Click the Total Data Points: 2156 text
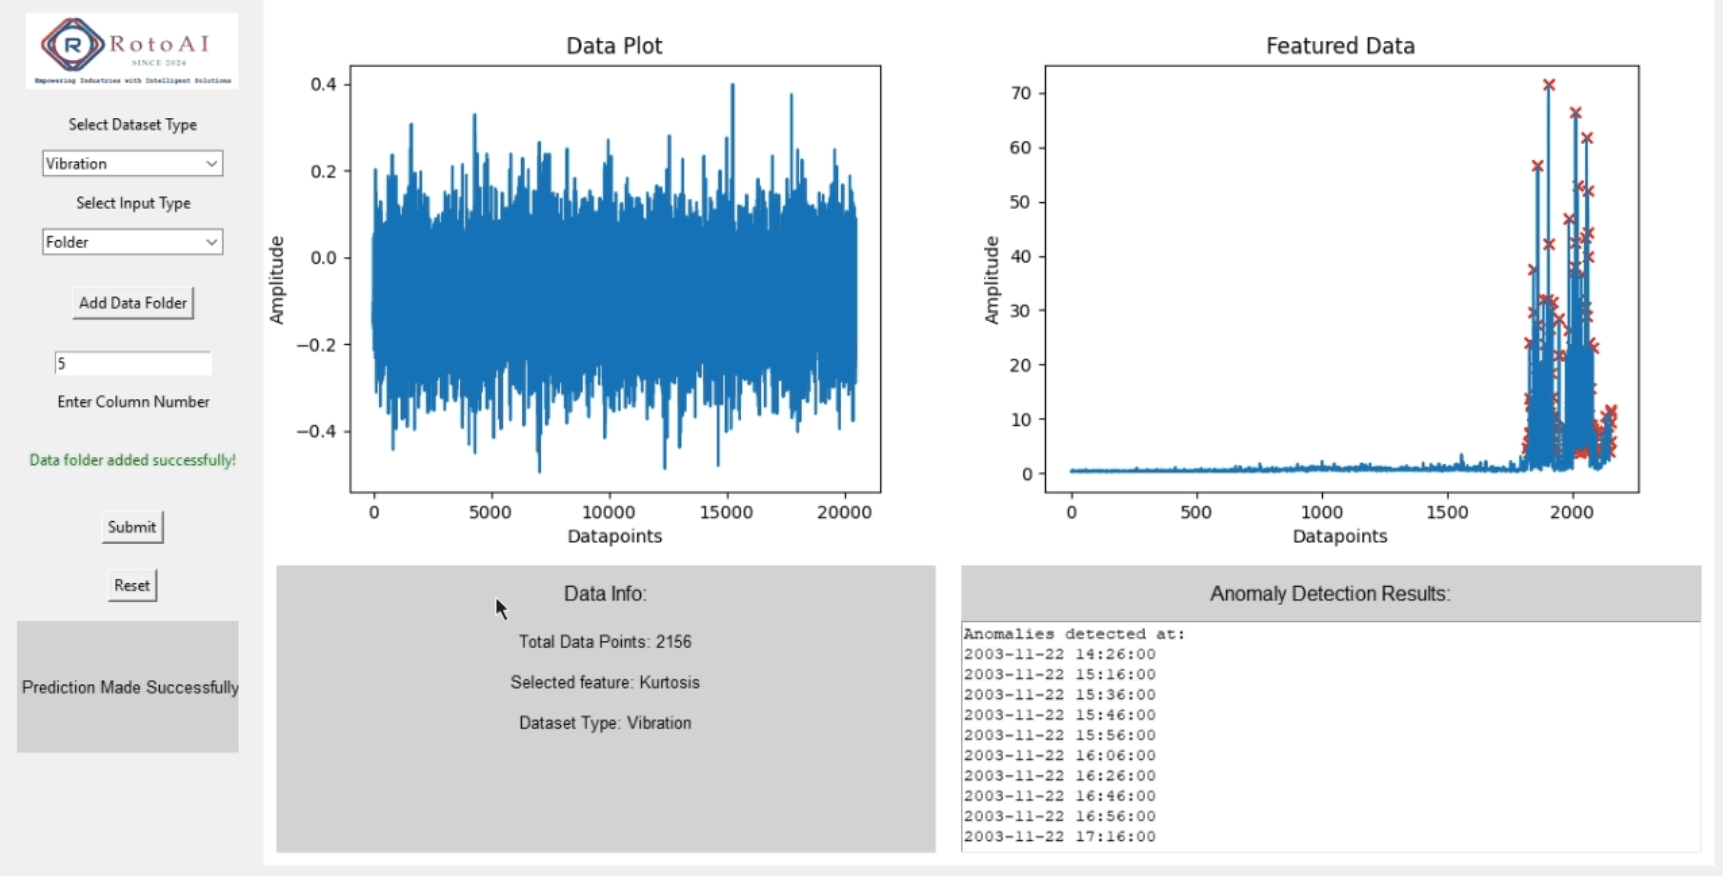This screenshot has height=876, width=1723. pyautogui.click(x=605, y=642)
